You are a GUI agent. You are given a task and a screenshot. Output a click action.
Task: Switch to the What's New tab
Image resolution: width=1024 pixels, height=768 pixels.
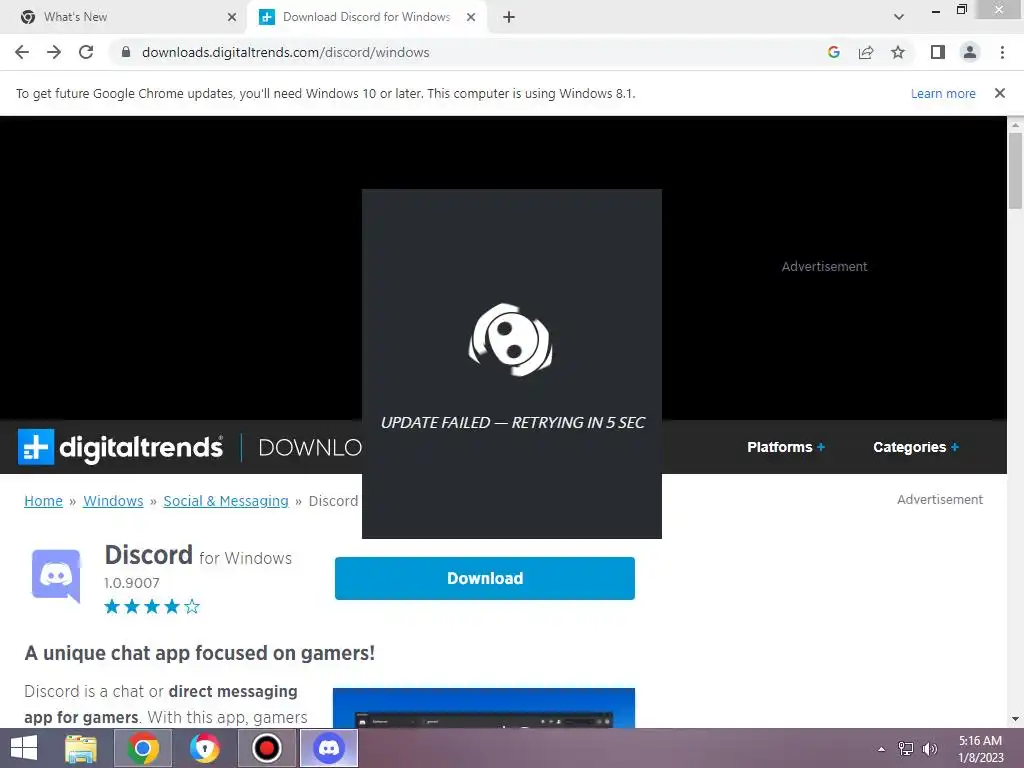(124, 17)
